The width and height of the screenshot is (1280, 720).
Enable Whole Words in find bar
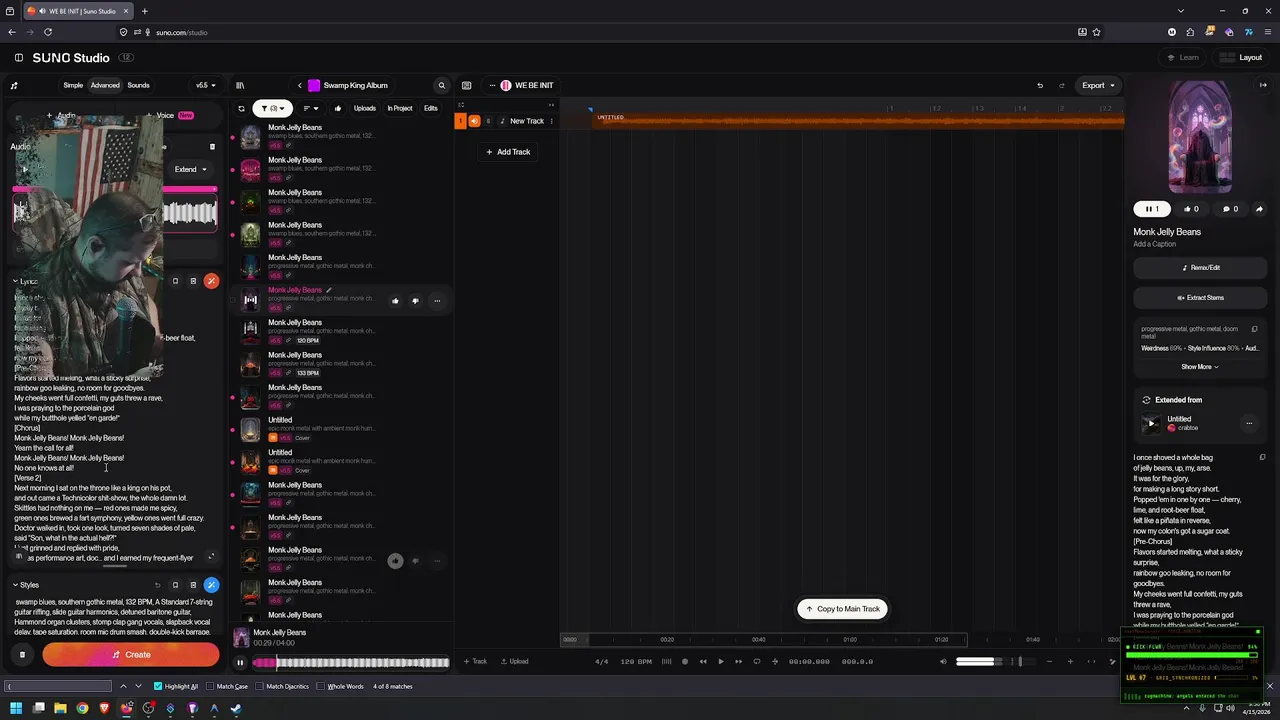(x=340, y=686)
